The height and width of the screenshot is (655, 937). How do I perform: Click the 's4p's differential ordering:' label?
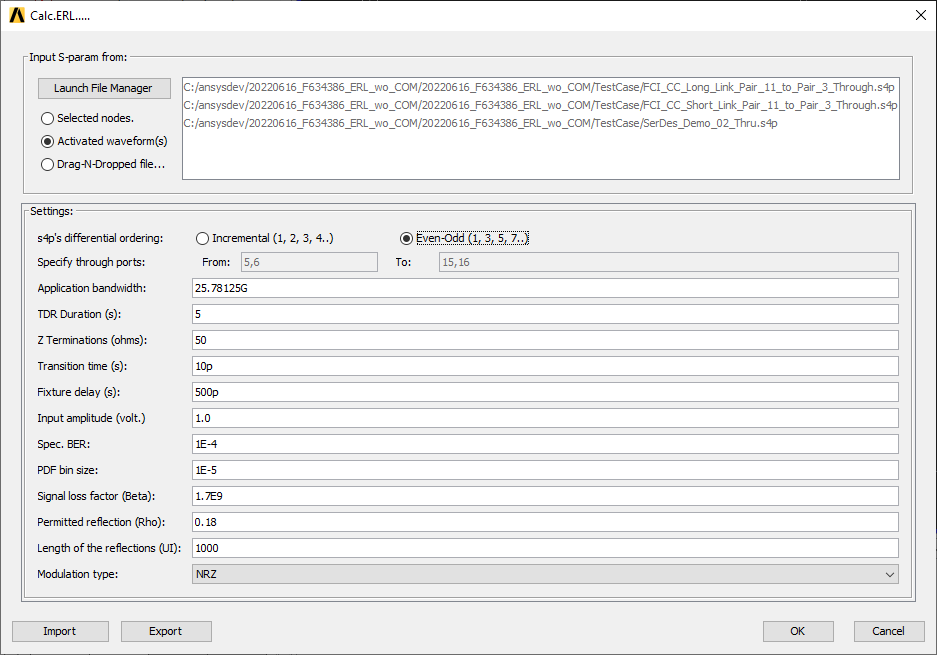(x=100, y=238)
